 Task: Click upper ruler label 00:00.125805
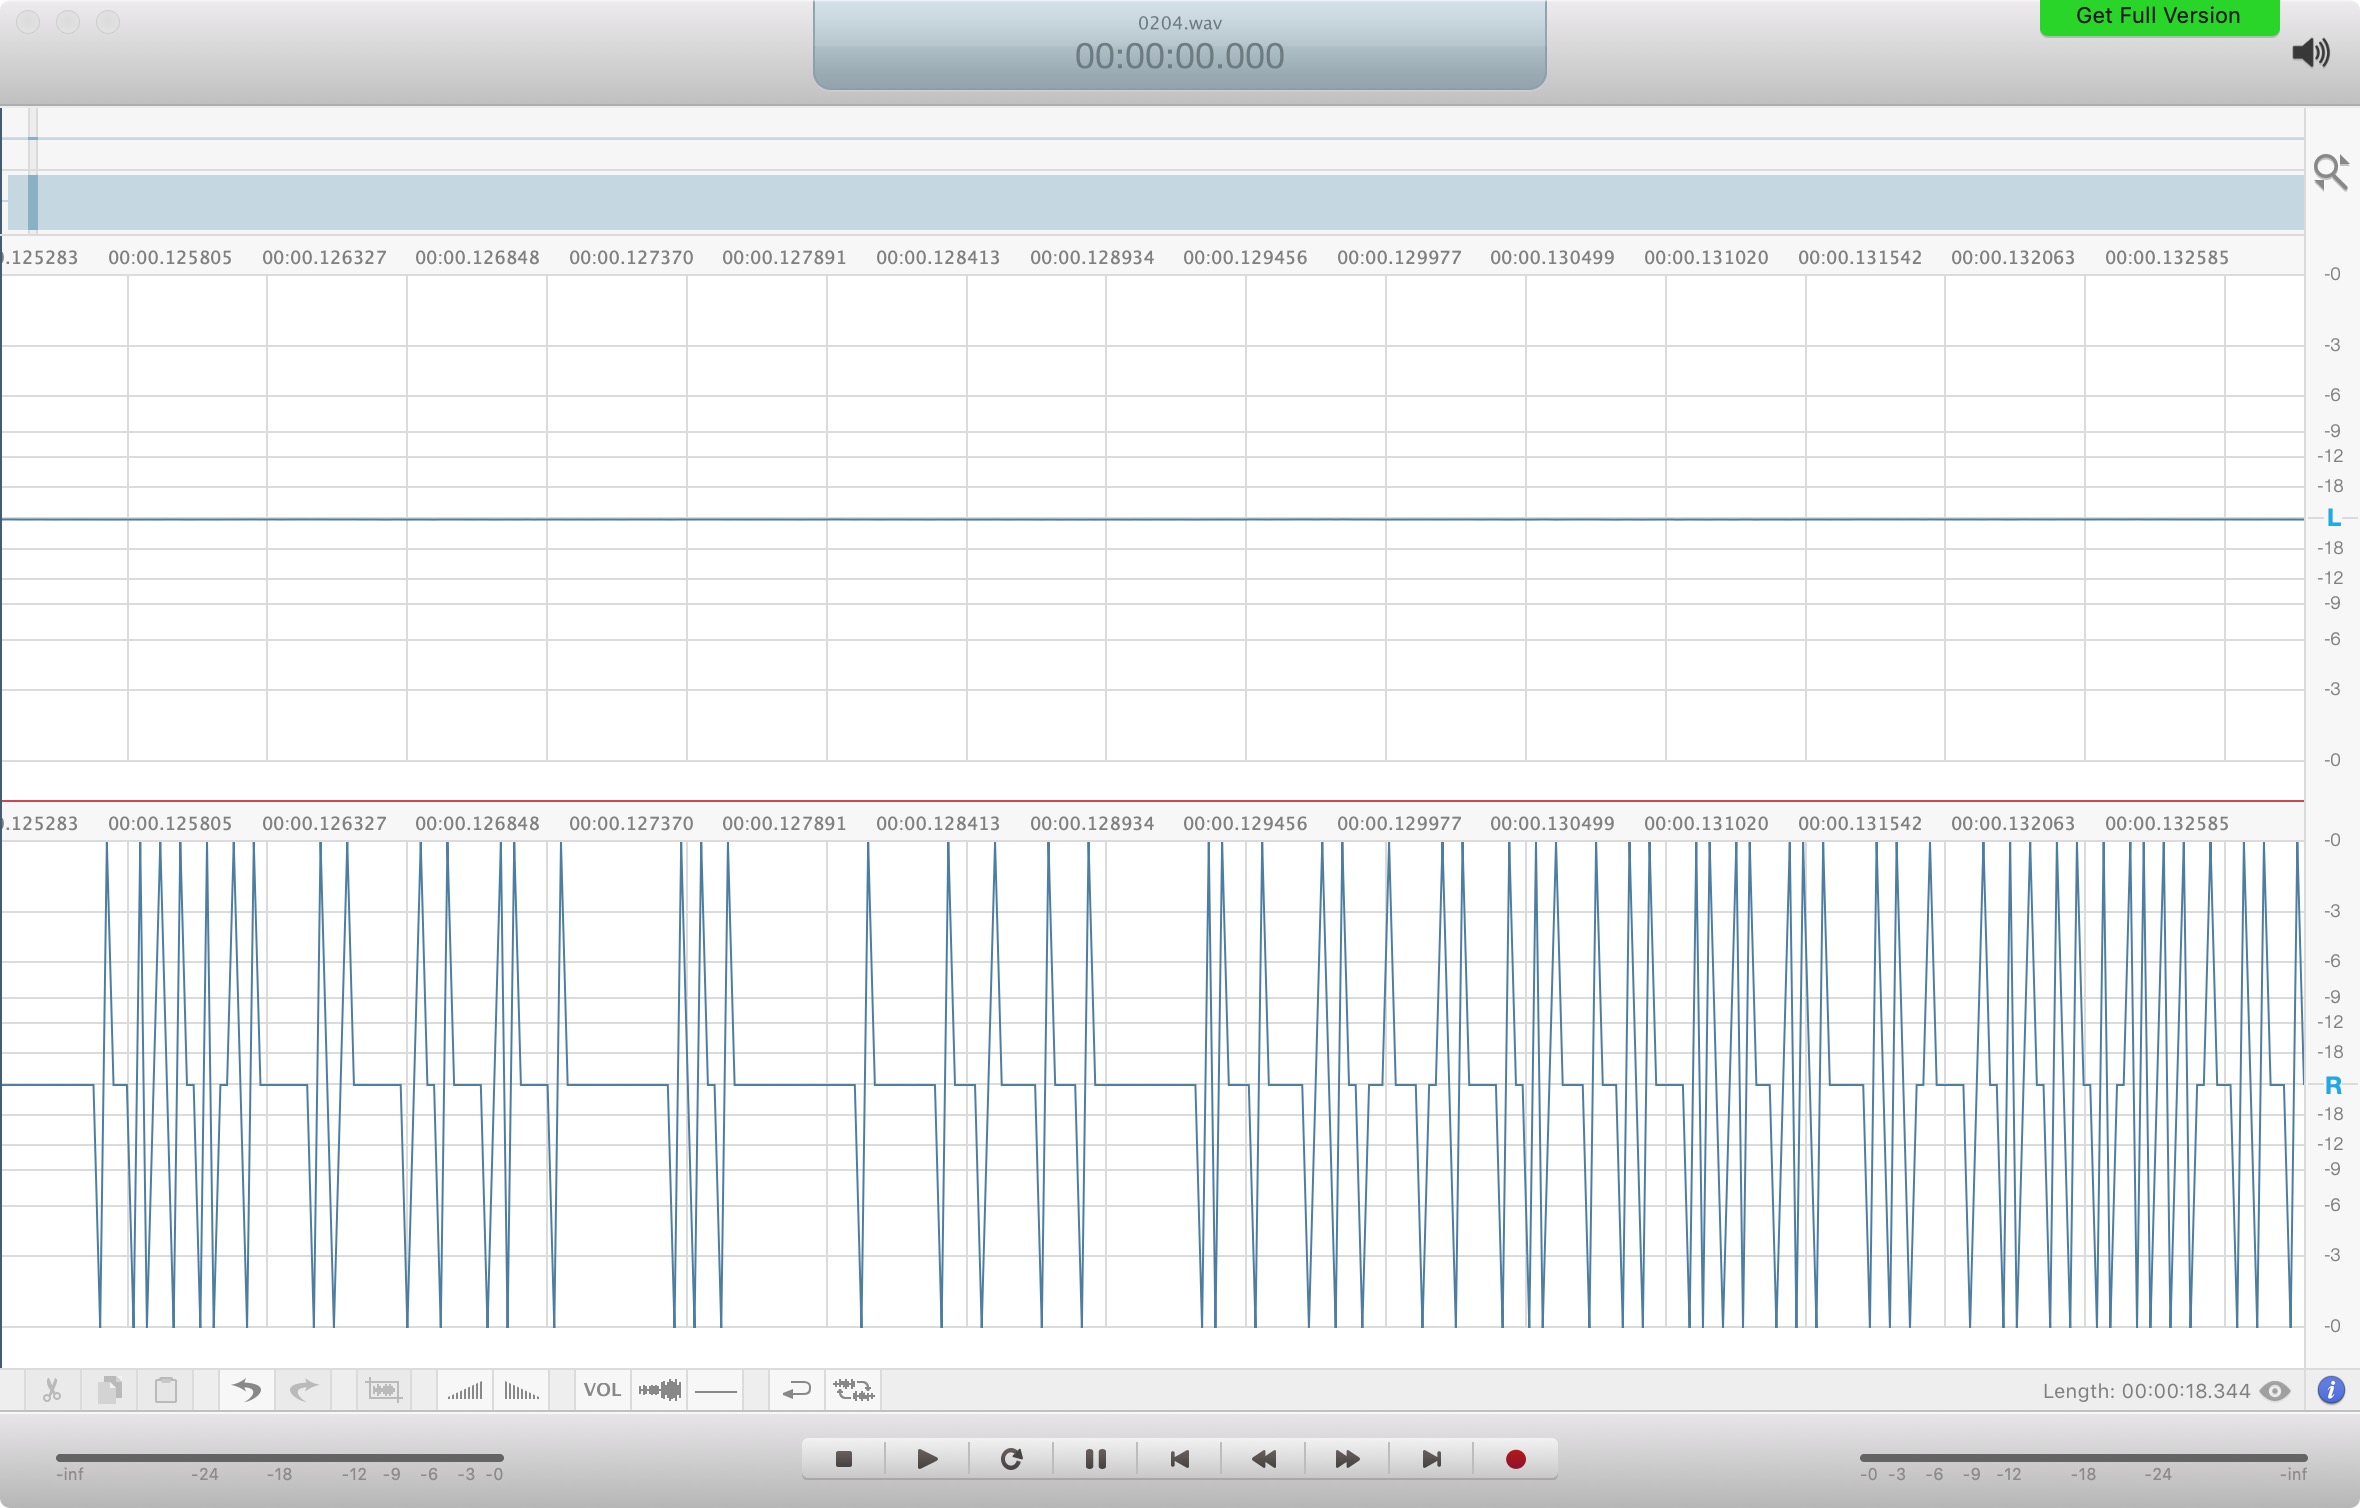click(170, 258)
